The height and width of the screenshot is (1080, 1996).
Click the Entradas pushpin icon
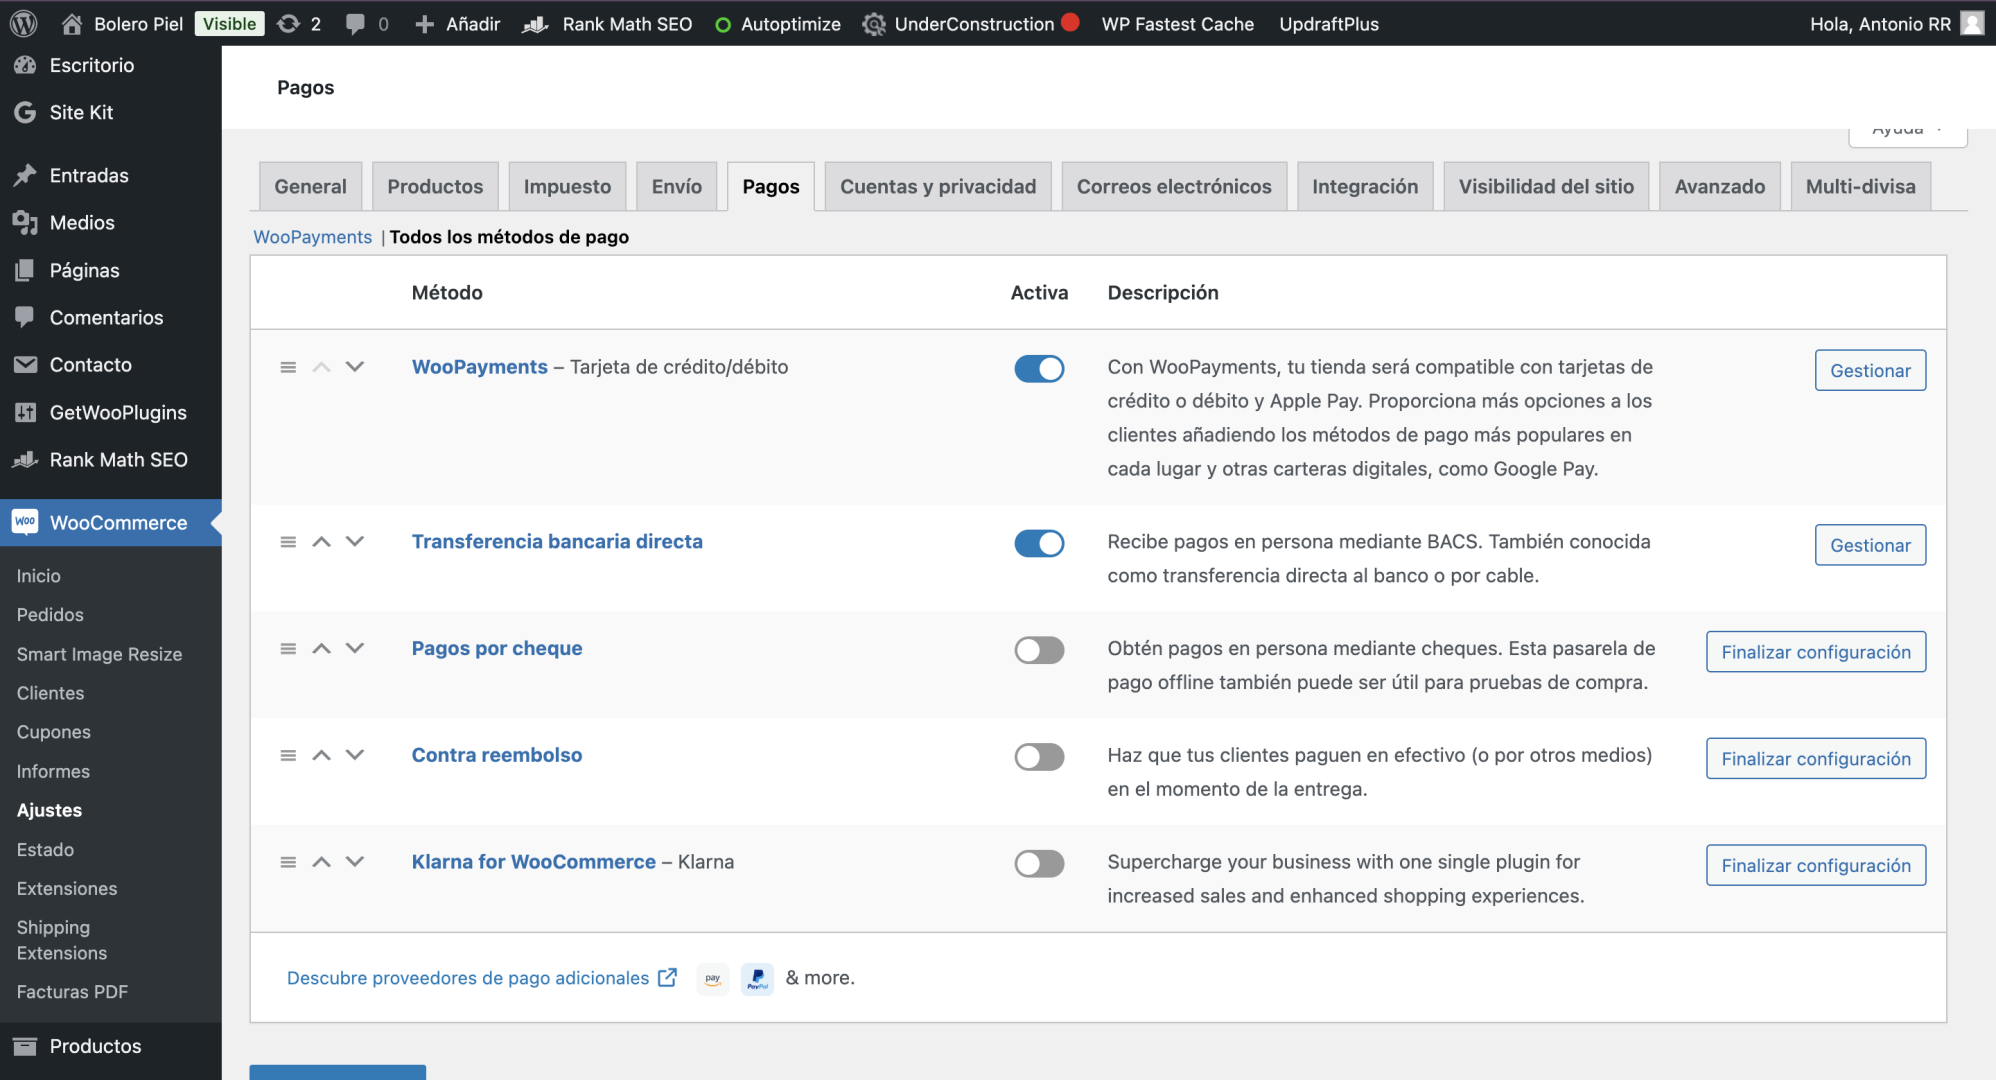point(25,175)
